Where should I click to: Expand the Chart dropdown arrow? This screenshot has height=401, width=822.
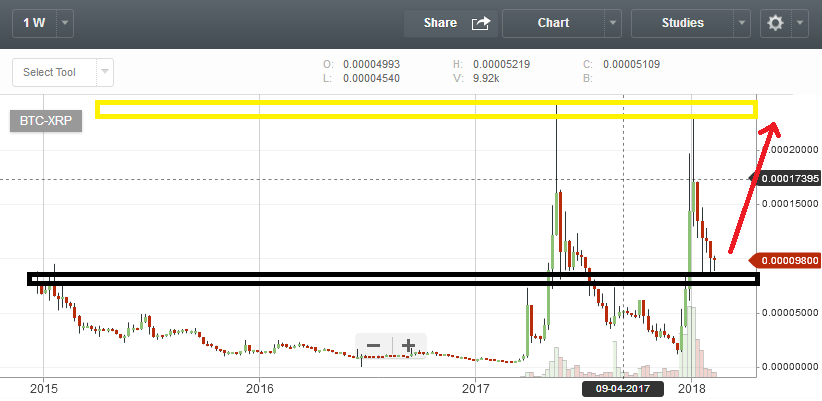tap(613, 23)
